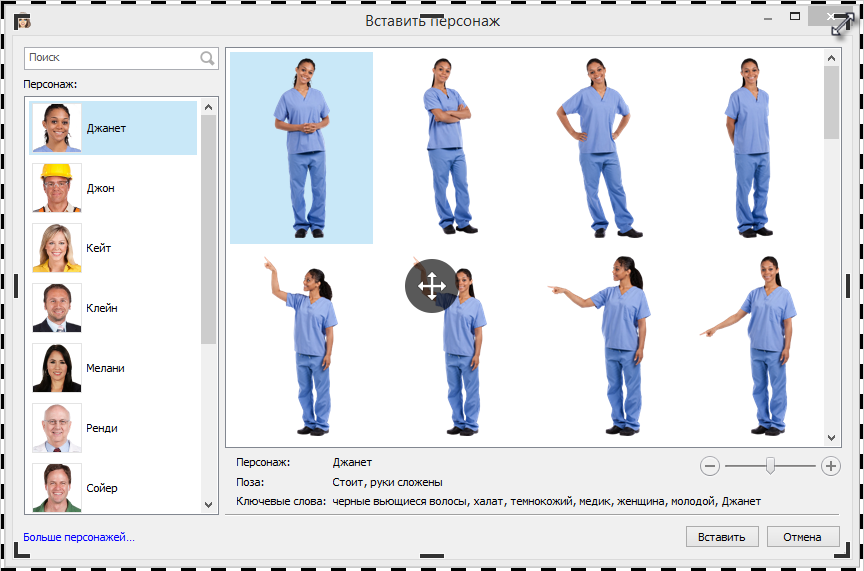Viewport: 864px width, 571px height.
Task: Choose pose with hands on hips
Action: tap(598, 148)
